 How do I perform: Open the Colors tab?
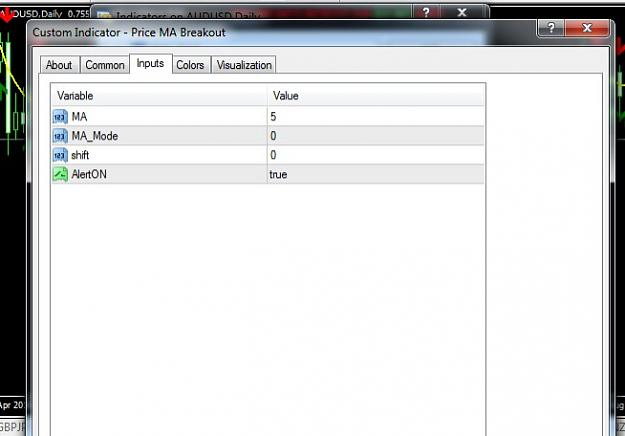click(190, 65)
